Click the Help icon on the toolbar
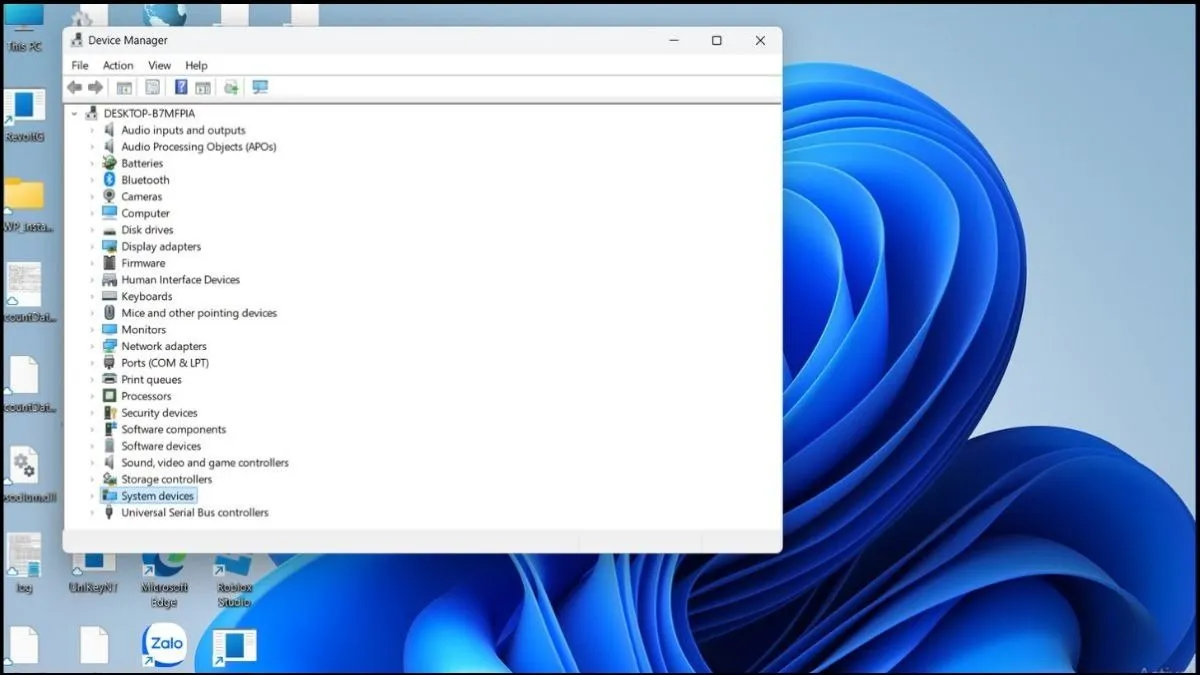This screenshot has height=675, width=1200. (179, 87)
